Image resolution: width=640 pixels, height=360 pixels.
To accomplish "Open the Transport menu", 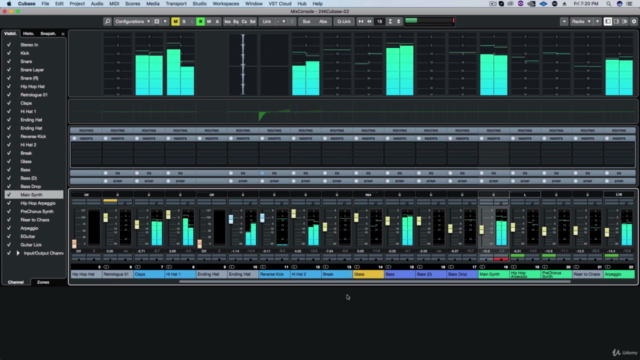I will point(176,4).
